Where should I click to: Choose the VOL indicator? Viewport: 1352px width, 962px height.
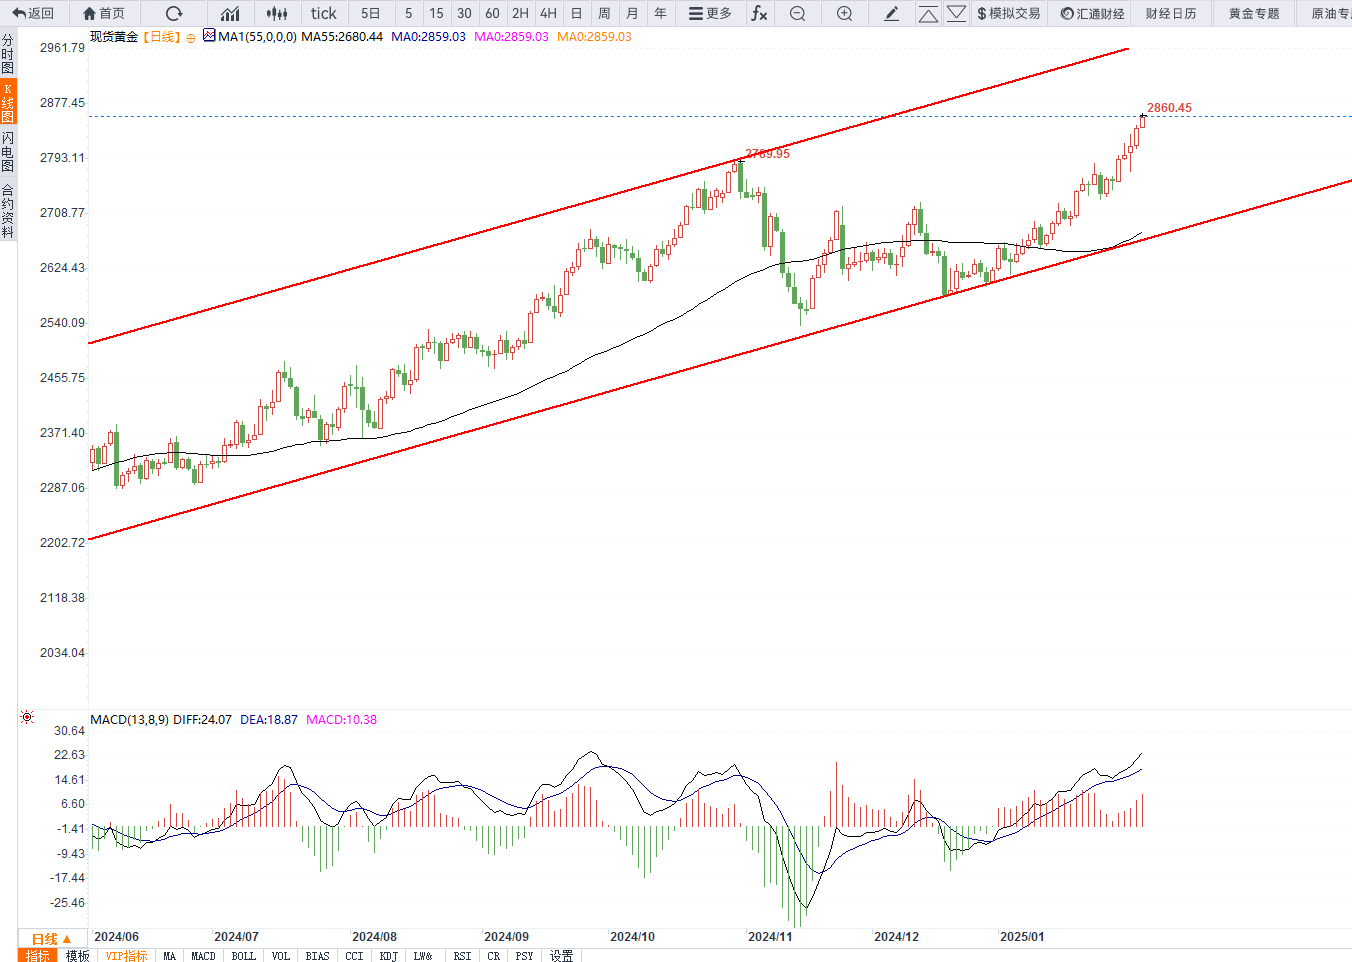click(x=281, y=956)
